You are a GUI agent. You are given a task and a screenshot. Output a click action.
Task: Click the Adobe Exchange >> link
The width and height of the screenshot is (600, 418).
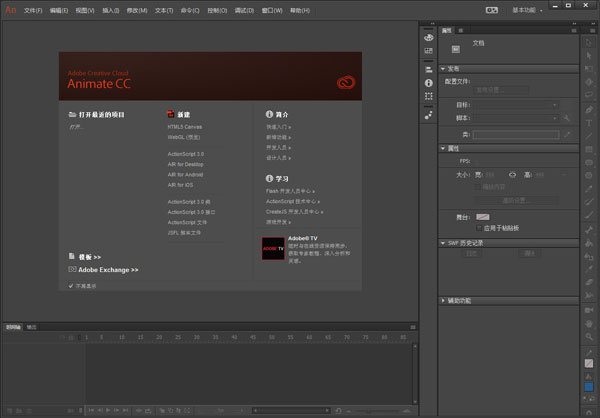[108, 270]
